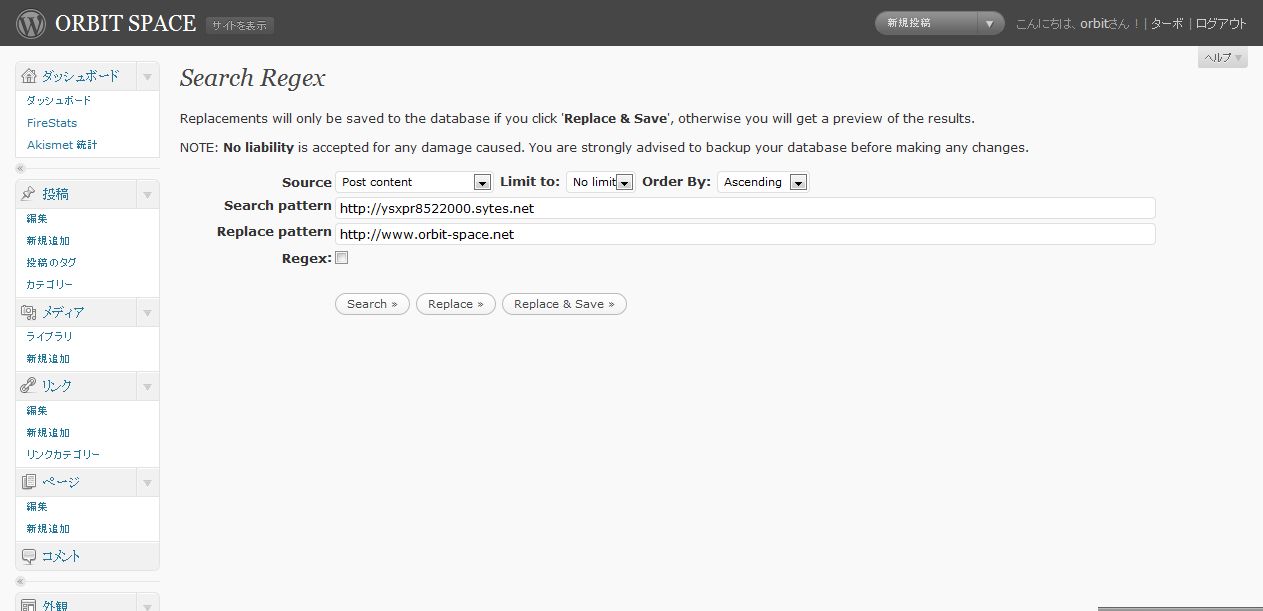Click the Dashboard home icon in sidebar
The image size is (1263, 611).
pos(28,76)
